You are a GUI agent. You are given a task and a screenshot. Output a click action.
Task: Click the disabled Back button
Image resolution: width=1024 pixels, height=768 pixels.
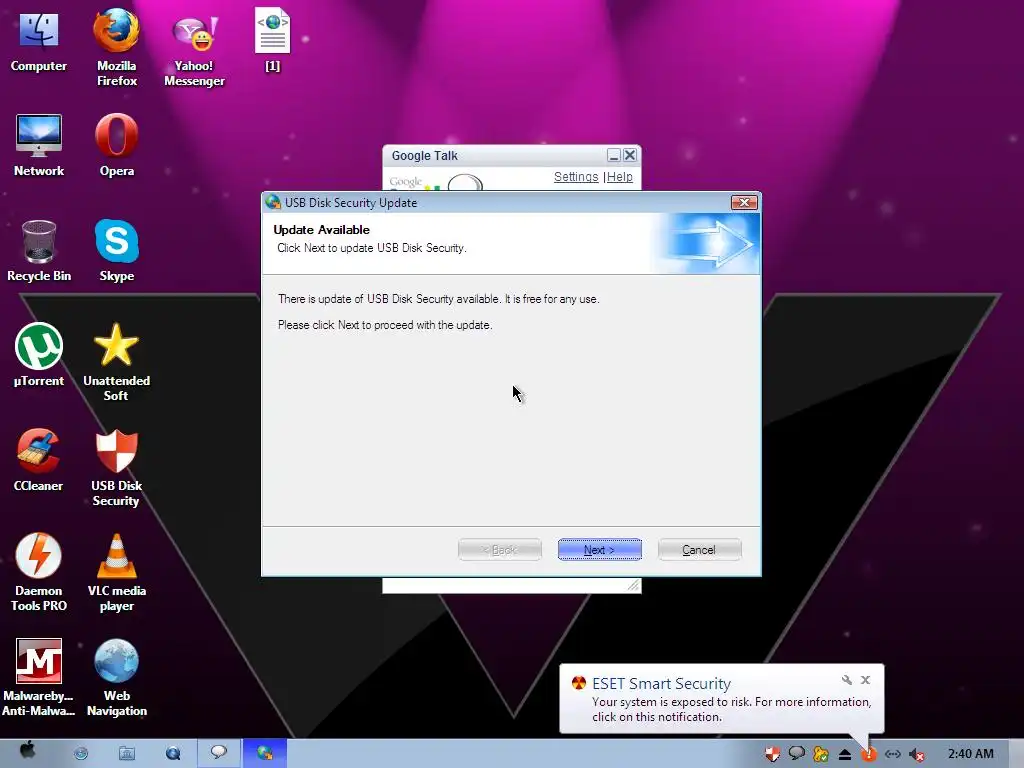tap(500, 550)
